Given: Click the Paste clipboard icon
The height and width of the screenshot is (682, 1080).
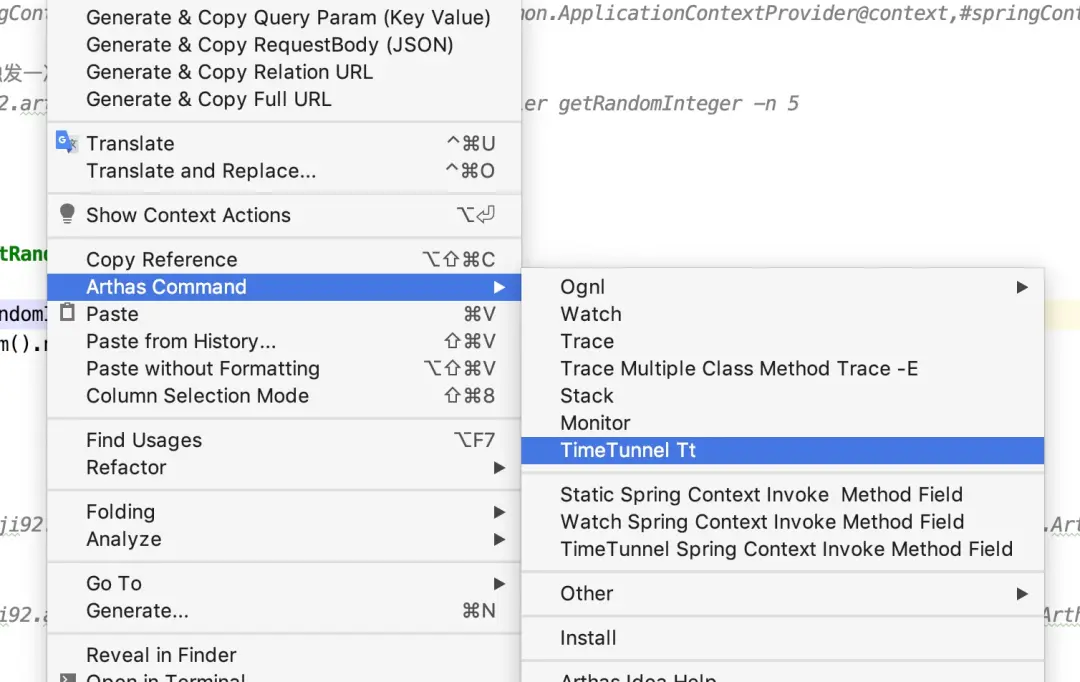Looking at the screenshot, I should 67,313.
